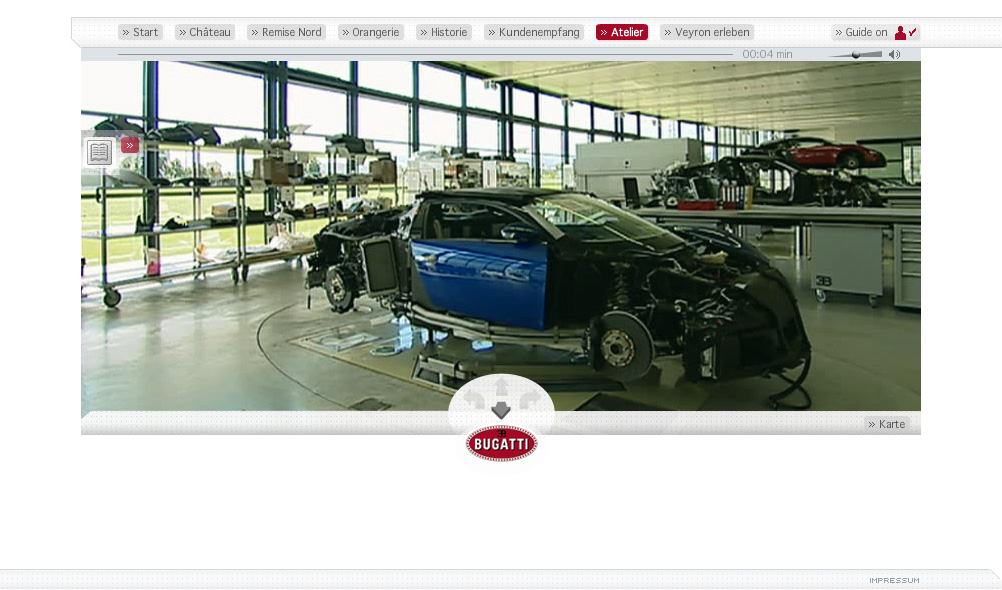The height and width of the screenshot is (590, 1002).
Task: Select the Orangerie menu item
Action: click(370, 32)
